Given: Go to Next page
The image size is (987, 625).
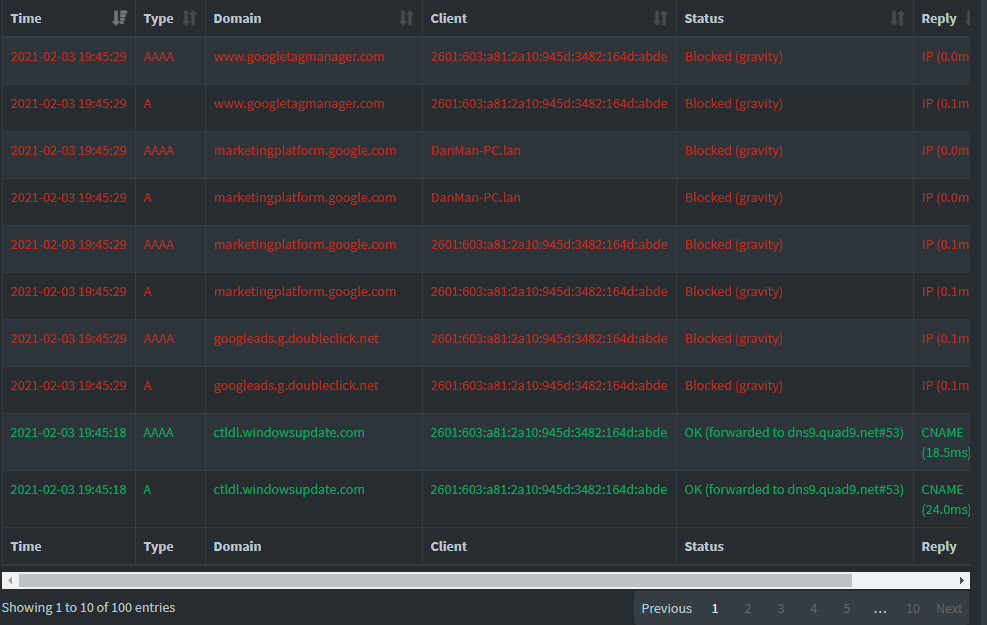Looking at the screenshot, I should tap(949, 609).
